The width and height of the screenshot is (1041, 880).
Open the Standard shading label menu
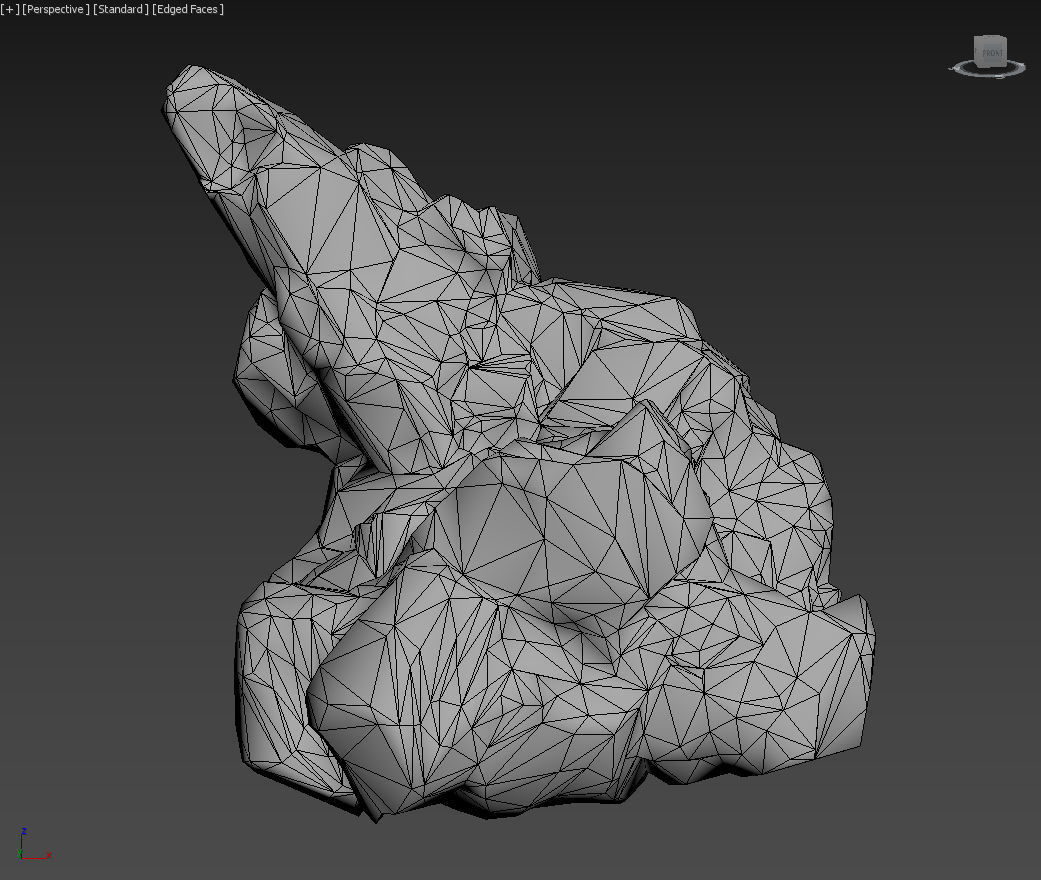click(x=121, y=9)
